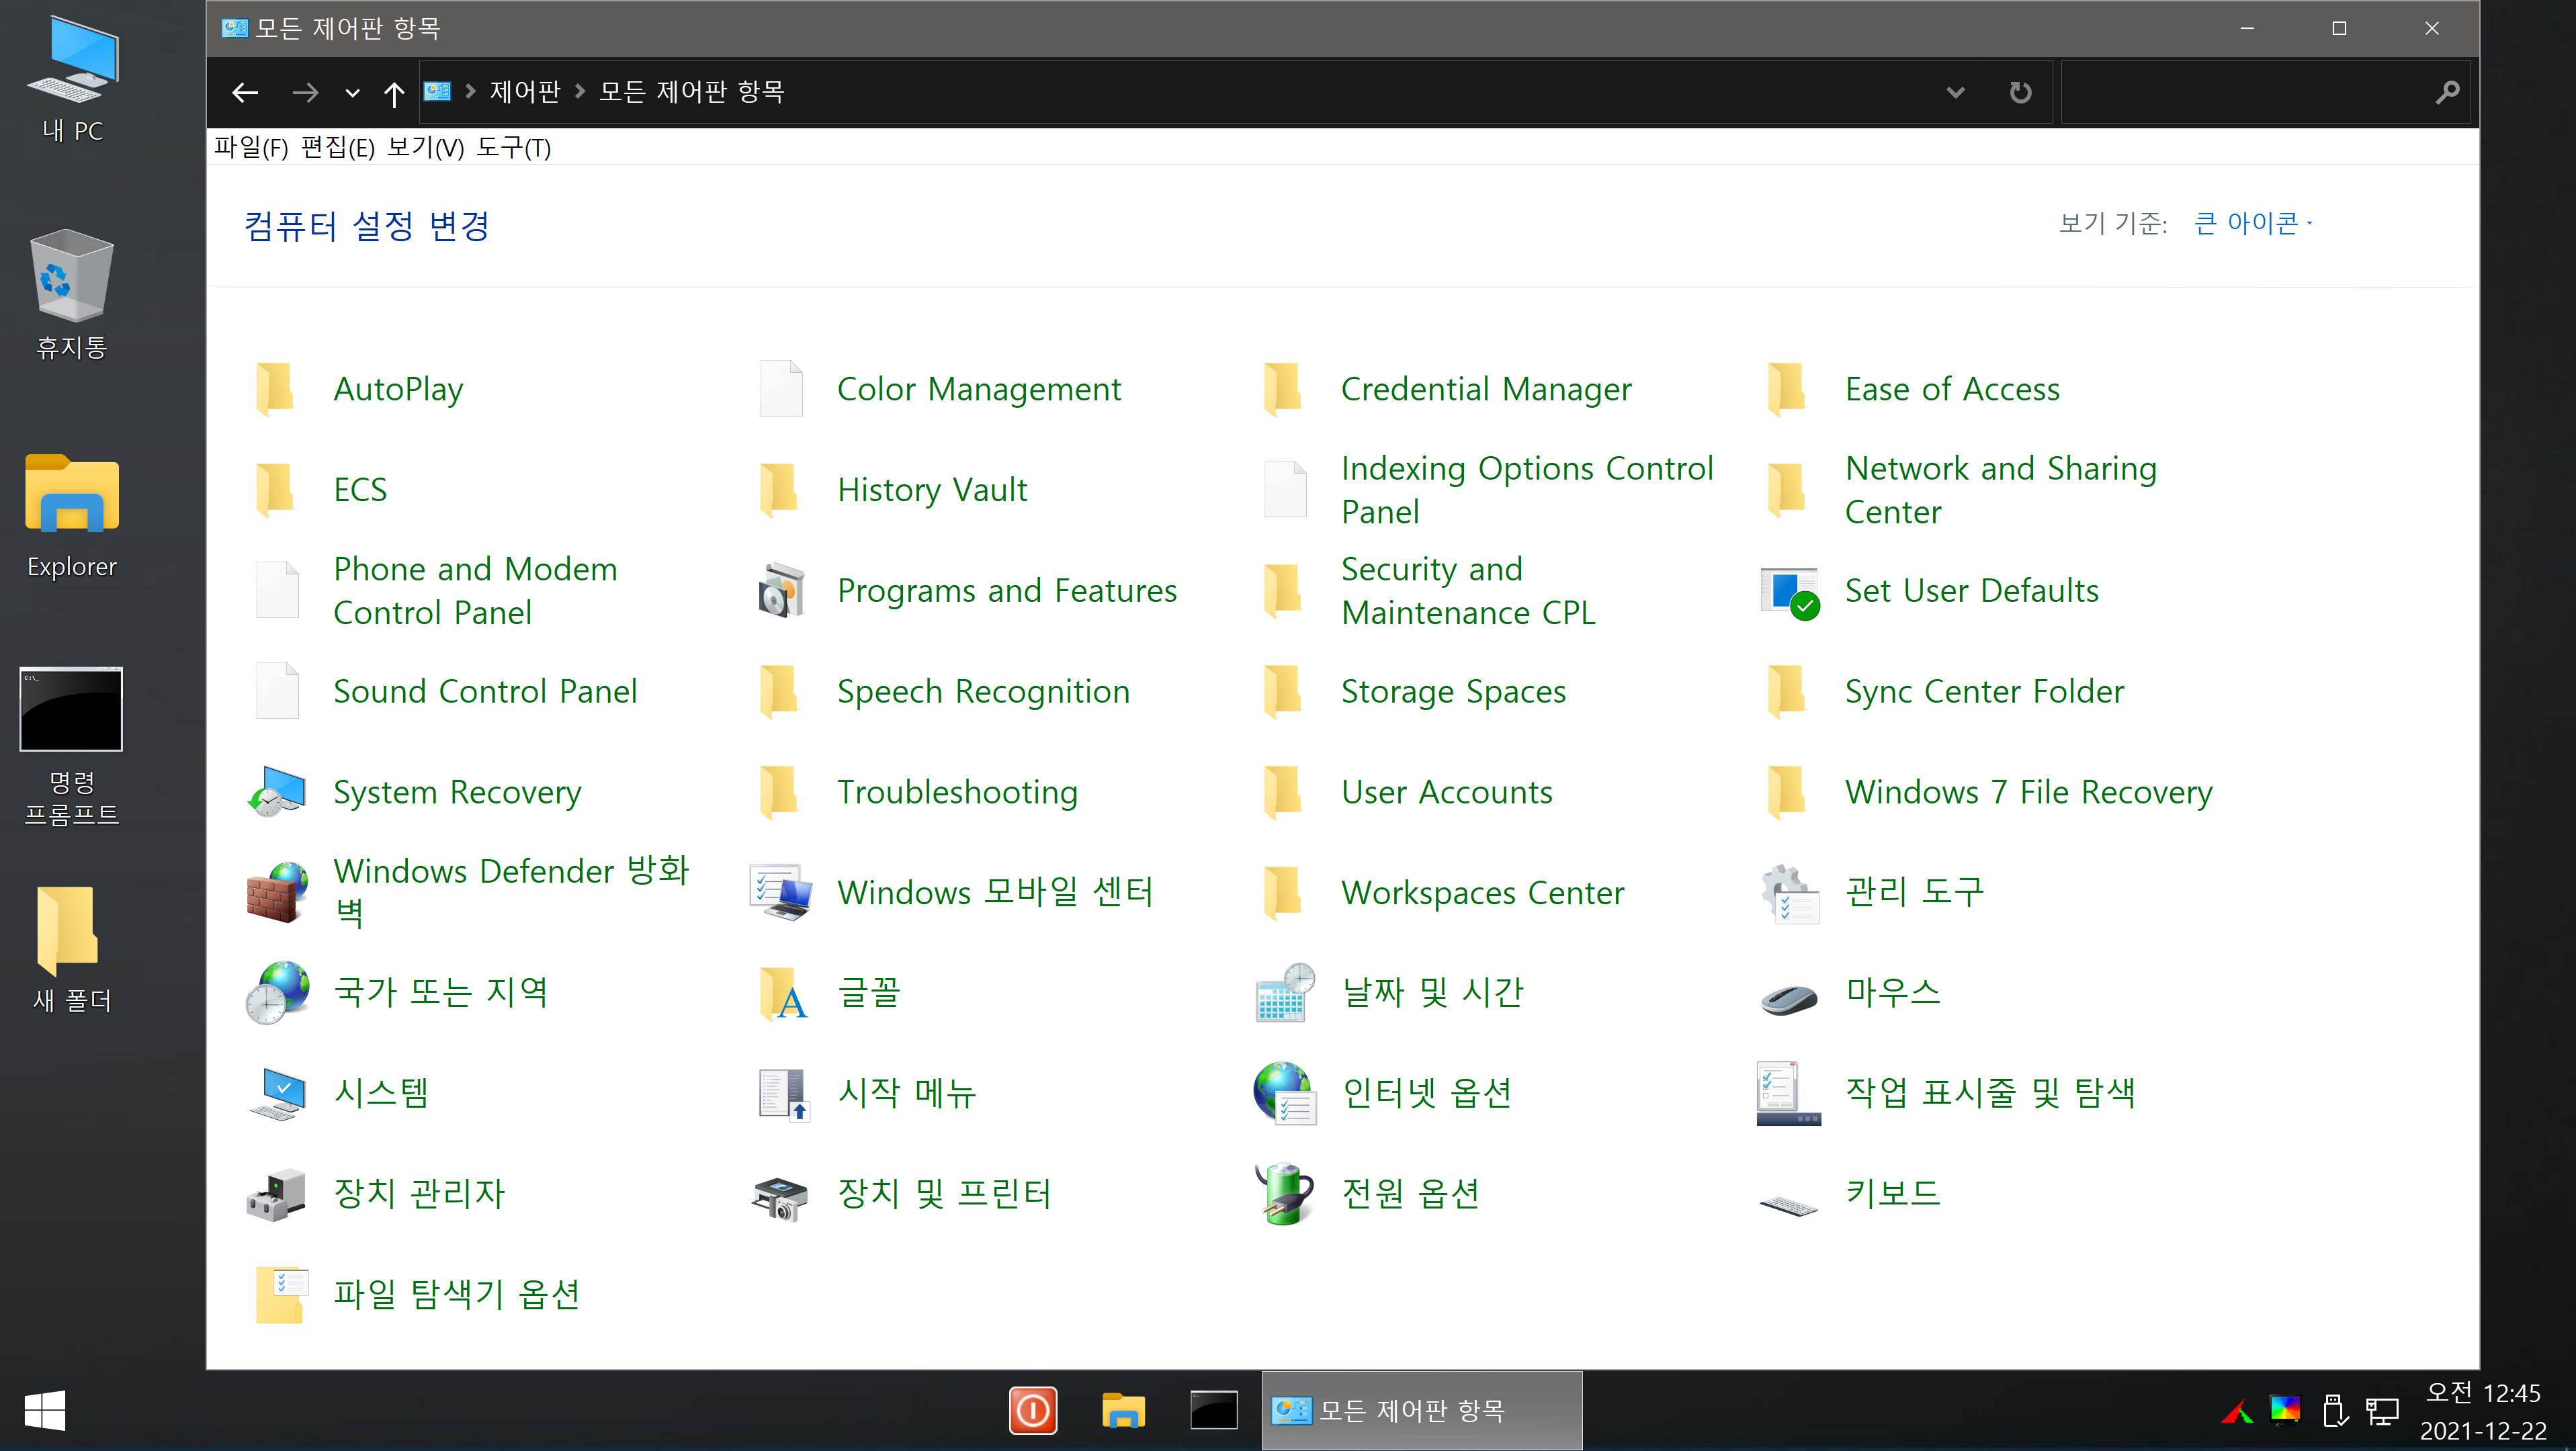Open 보기(V) menu

point(426,148)
